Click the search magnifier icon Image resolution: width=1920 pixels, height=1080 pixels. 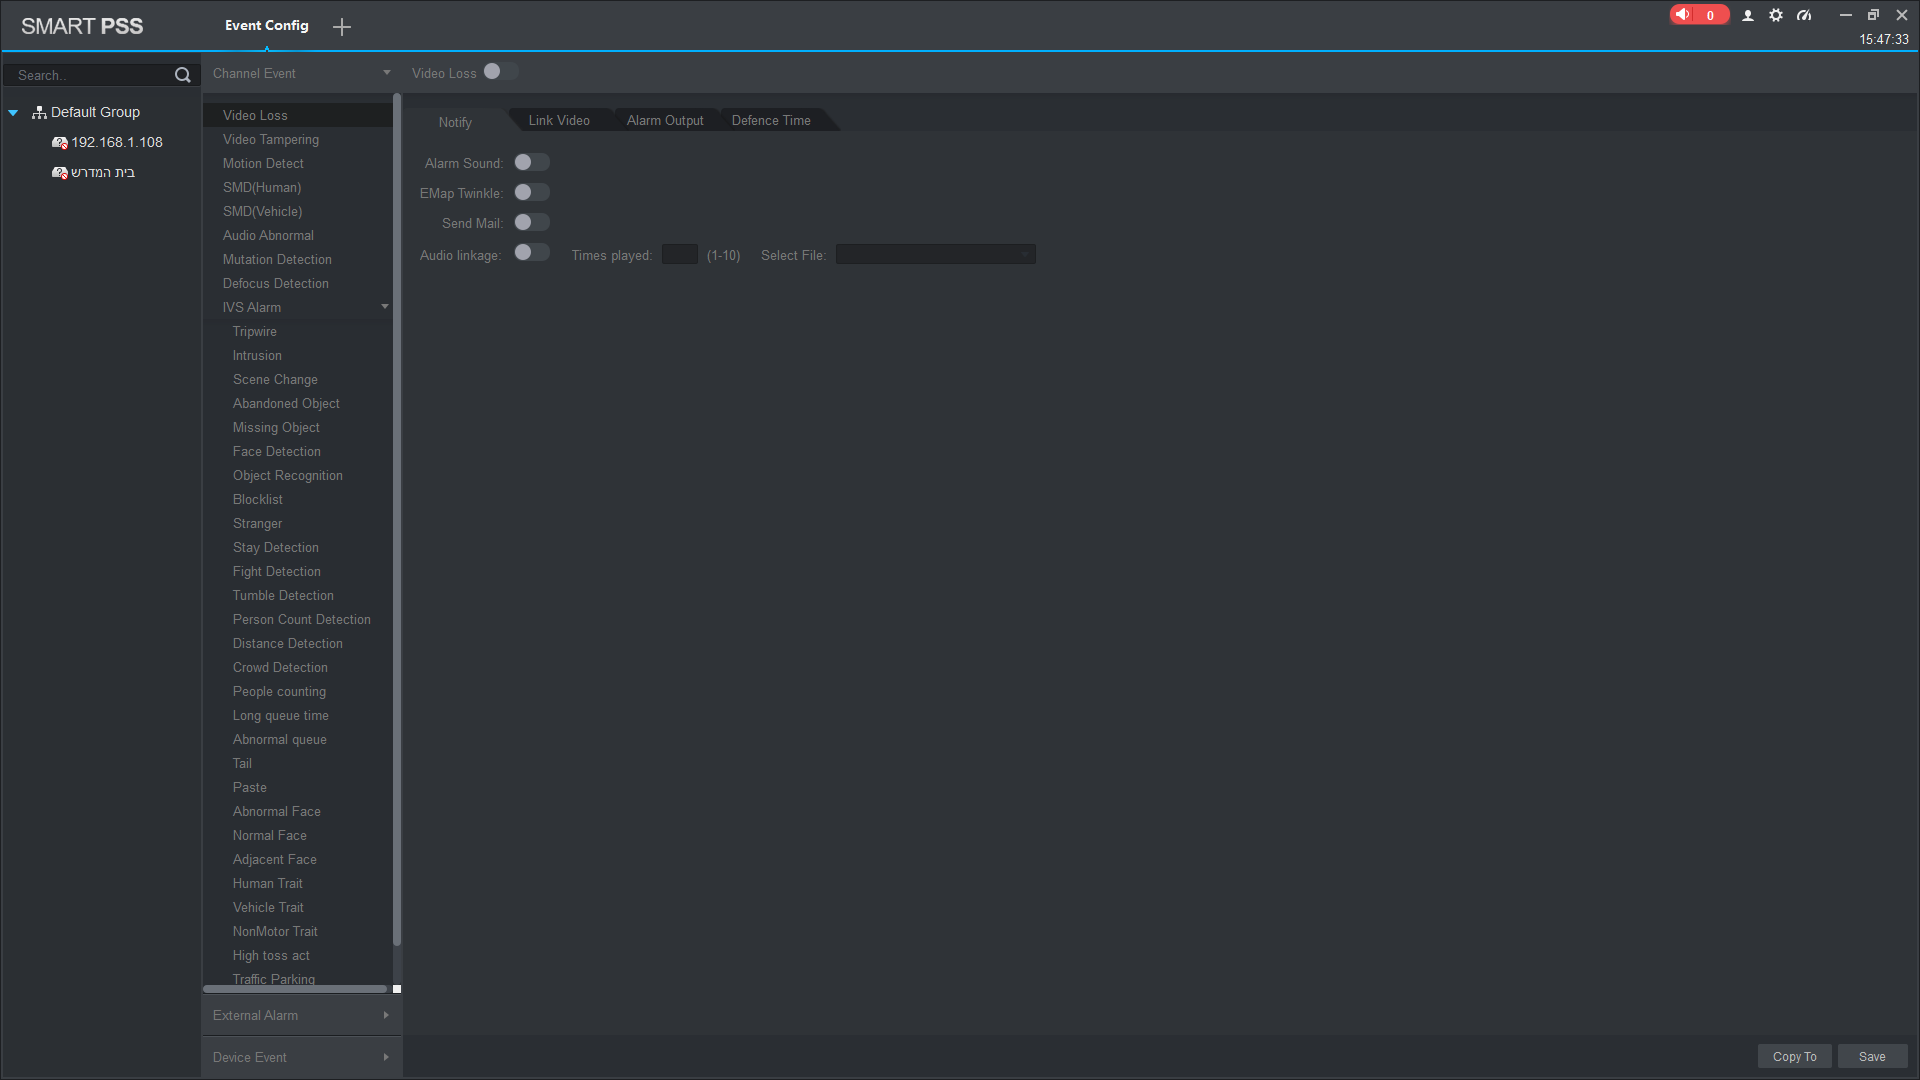pos(182,75)
